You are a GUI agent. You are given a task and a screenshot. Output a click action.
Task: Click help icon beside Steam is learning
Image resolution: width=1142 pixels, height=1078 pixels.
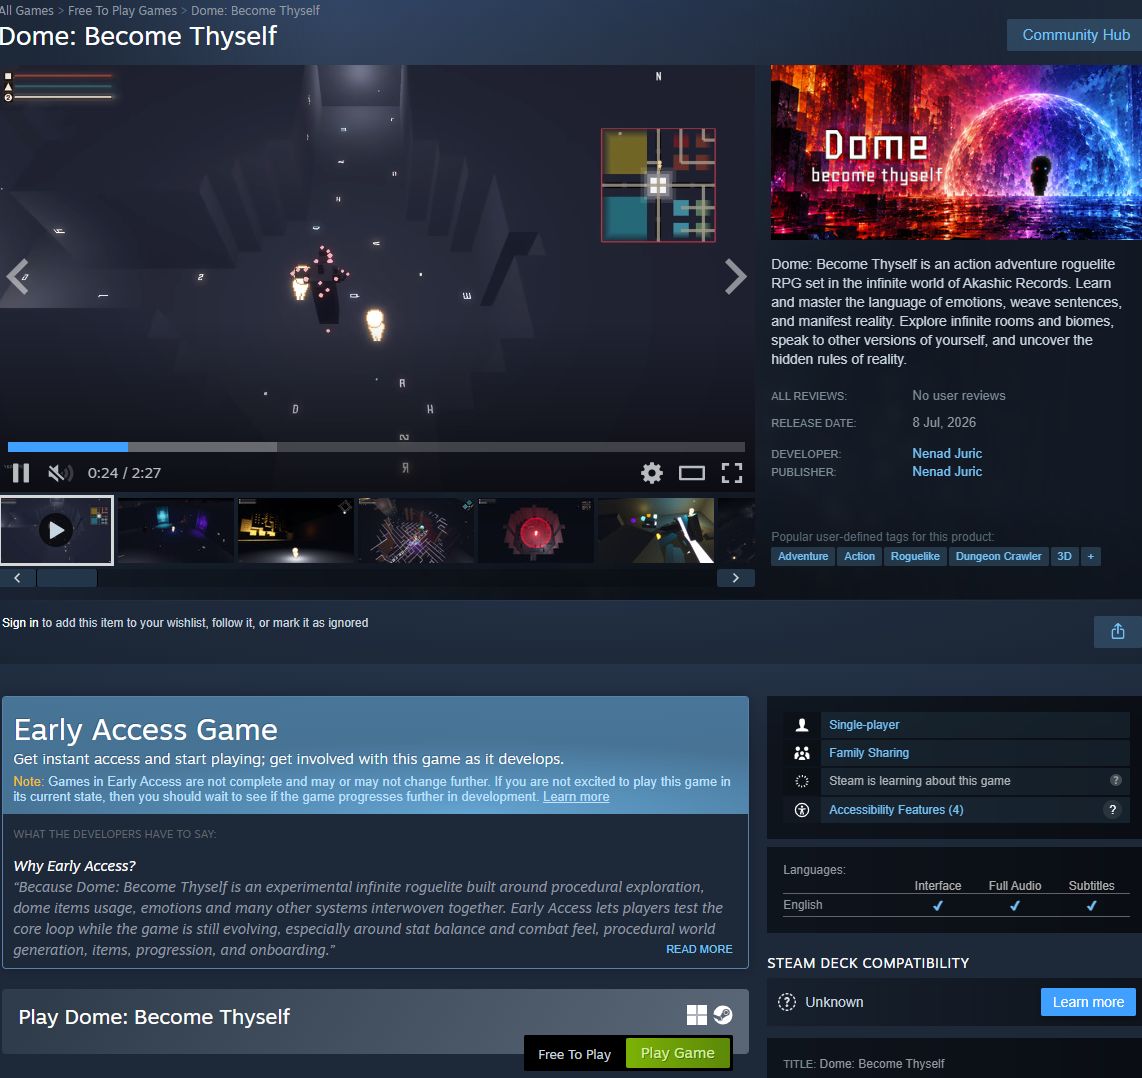[x=1115, y=780]
